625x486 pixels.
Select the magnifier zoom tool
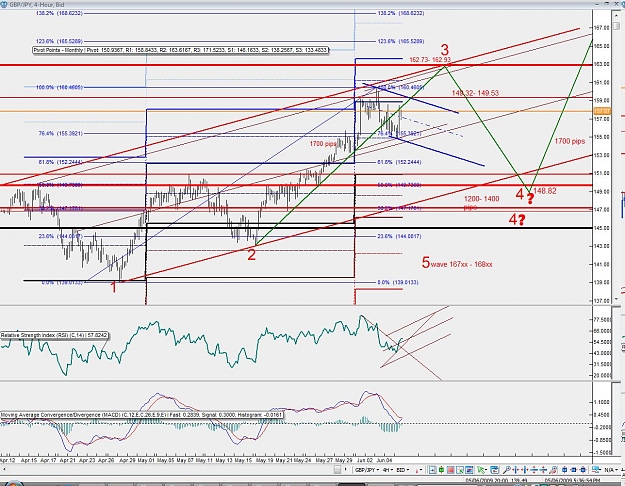pyautogui.click(x=507, y=470)
